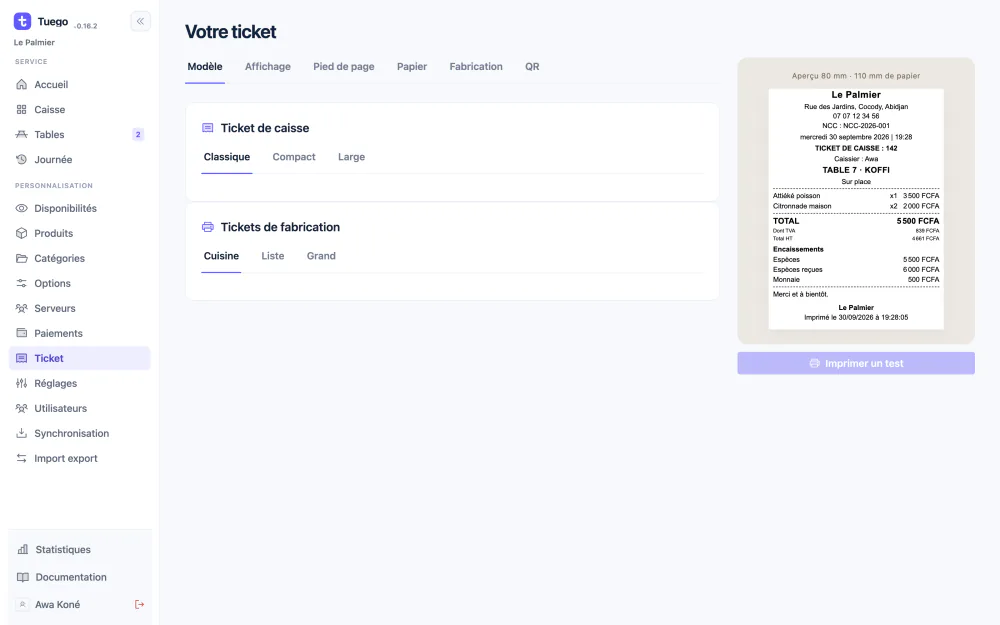The height and width of the screenshot is (625, 1000).
Task: Click the Tables icon in the sidebar
Action: click(22, 135)
